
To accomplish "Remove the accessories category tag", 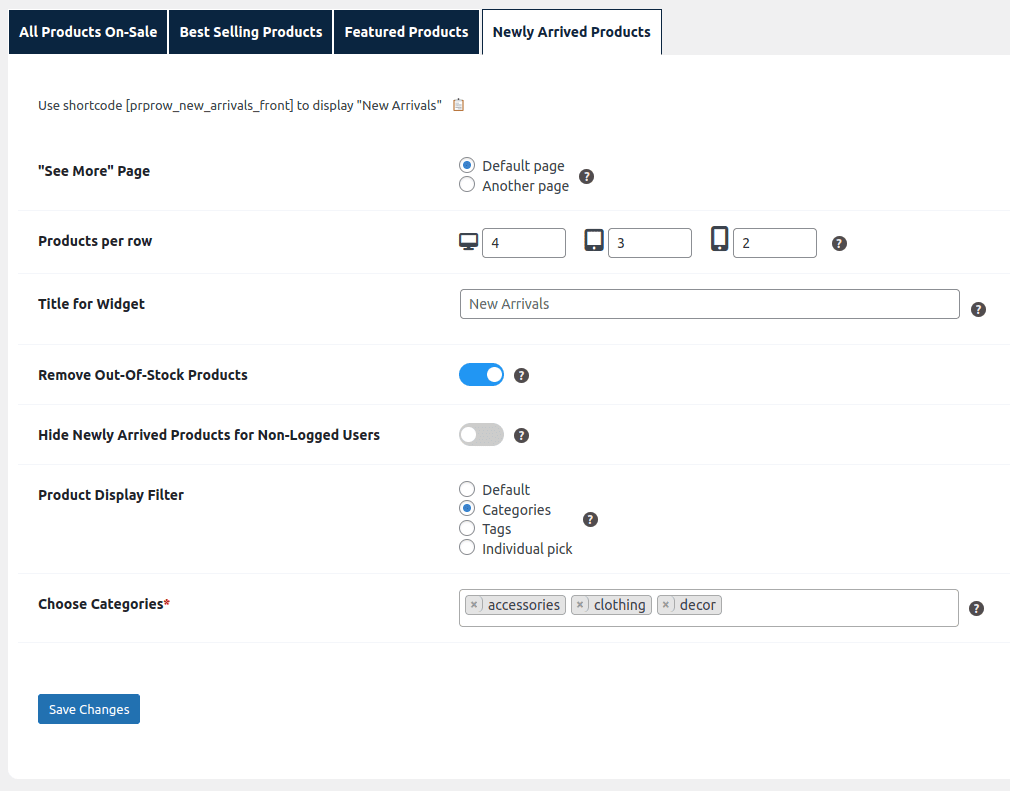I will [x=474, y=605].
